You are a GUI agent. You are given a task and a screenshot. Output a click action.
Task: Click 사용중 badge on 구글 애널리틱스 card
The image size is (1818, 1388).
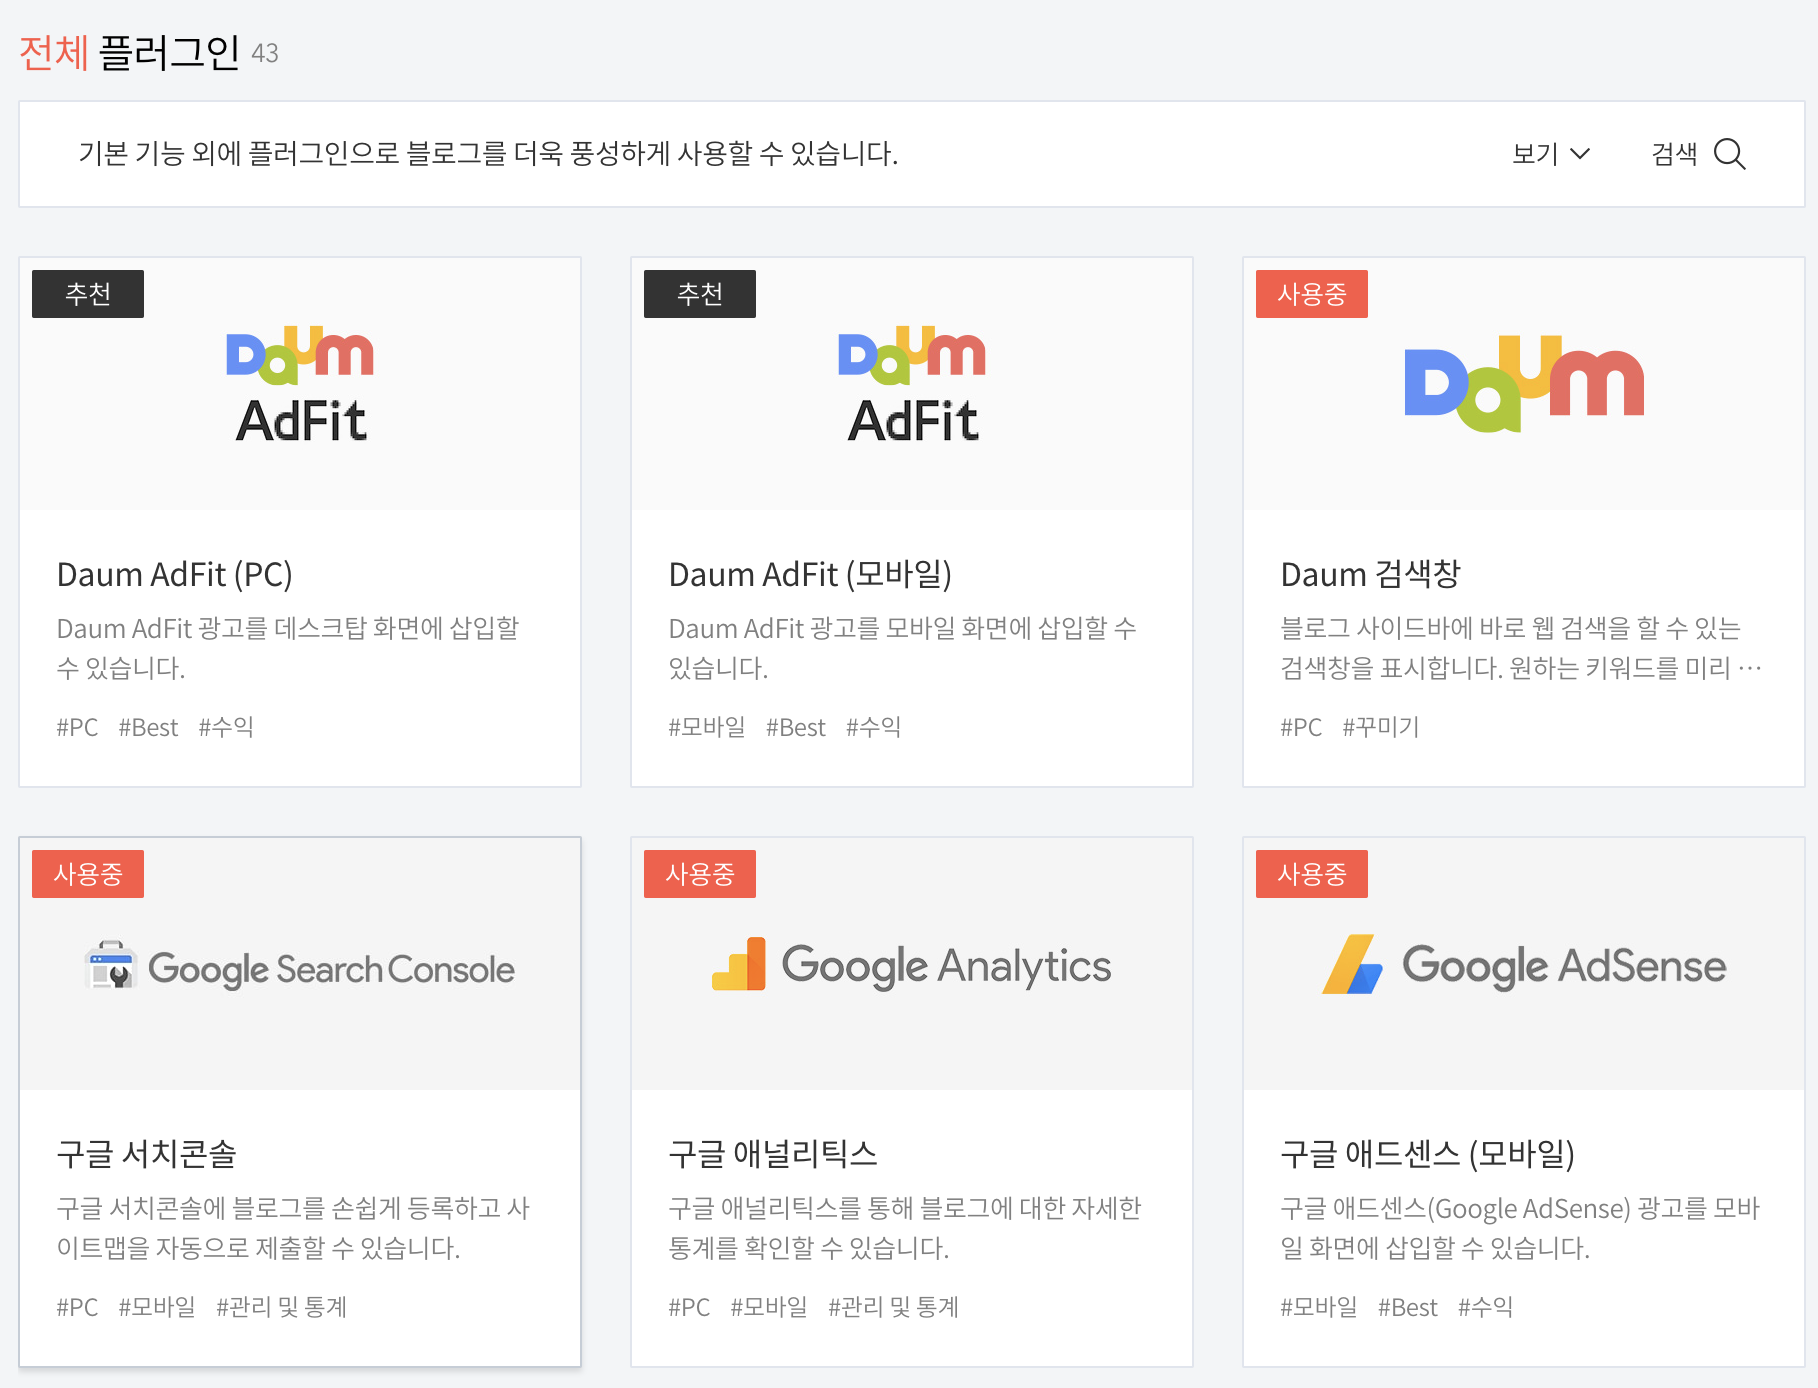700,874
